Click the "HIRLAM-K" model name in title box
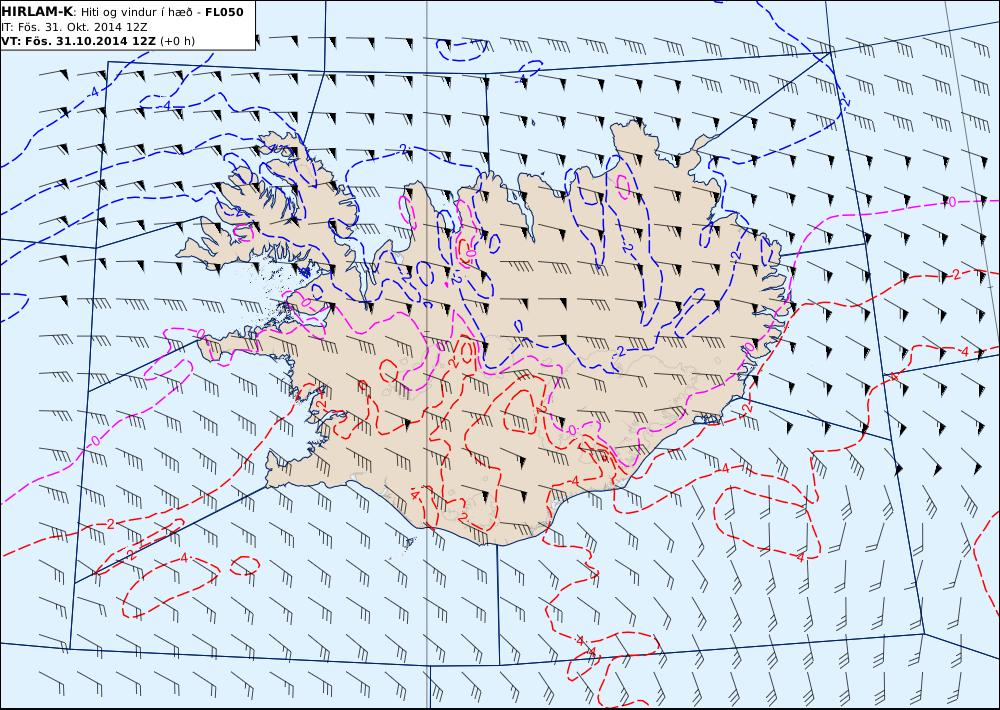Image resolution: width=1000 pixels, height=710 pixels. coord(37,12)
